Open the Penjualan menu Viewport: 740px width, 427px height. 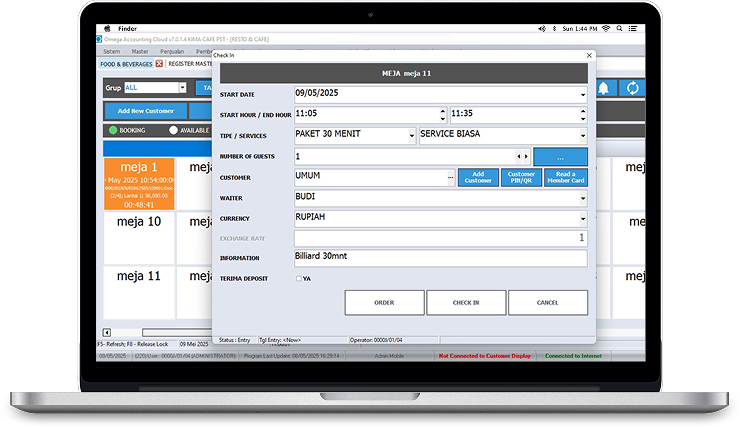click(x=172, y=51)
